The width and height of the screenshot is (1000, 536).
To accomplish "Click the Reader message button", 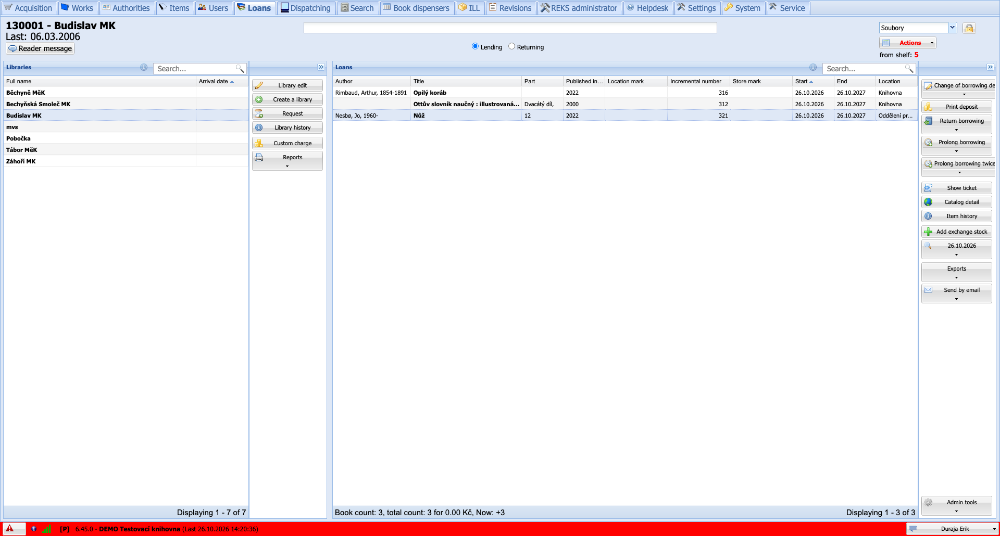I will click(x=40, y=48).
